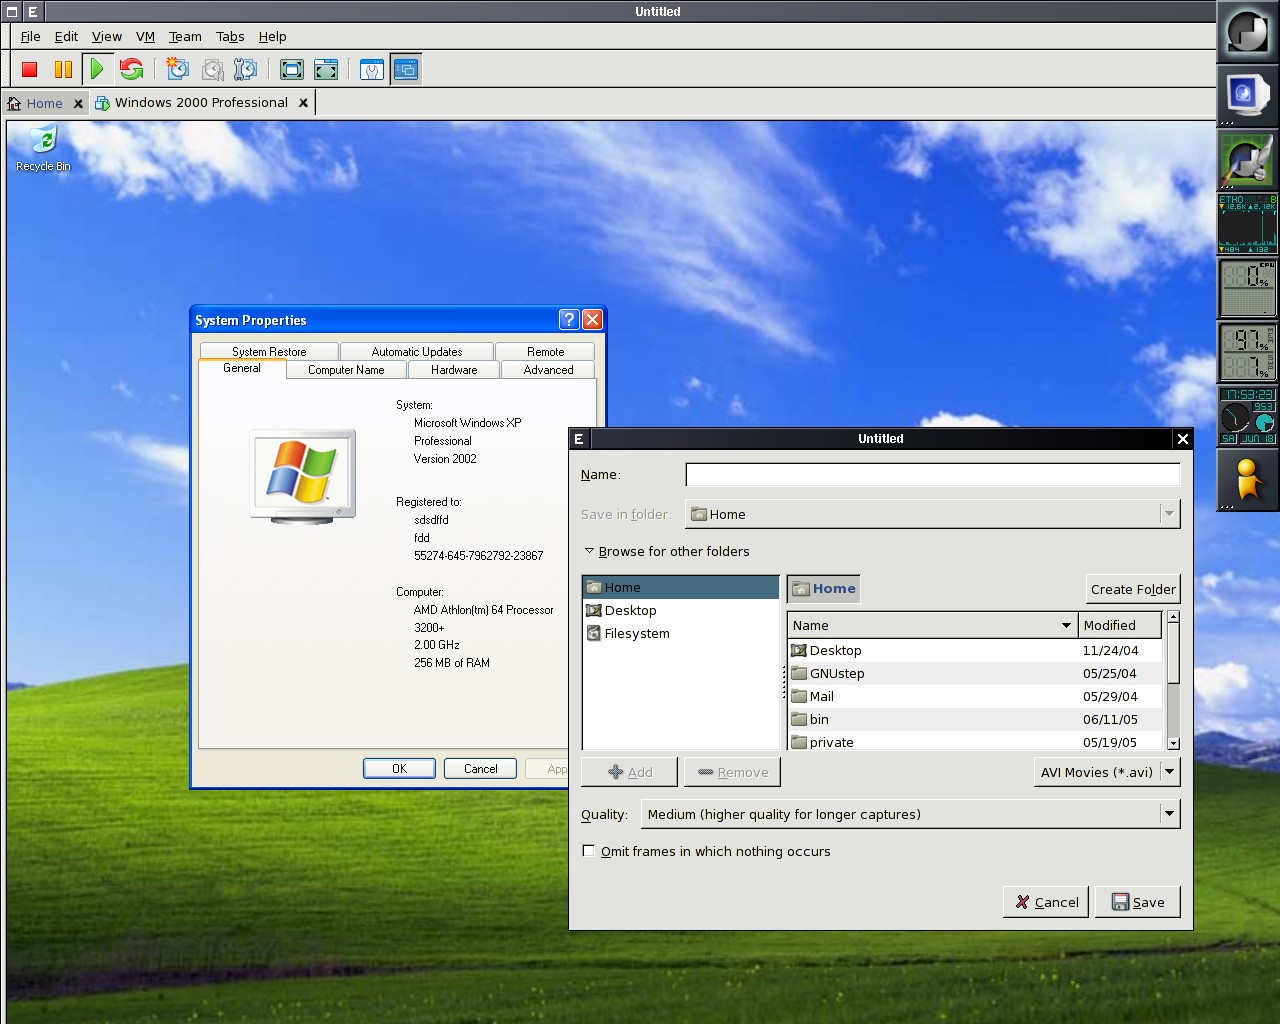
Task: Click the orange Suspend pause button
Action: point(63,69)
